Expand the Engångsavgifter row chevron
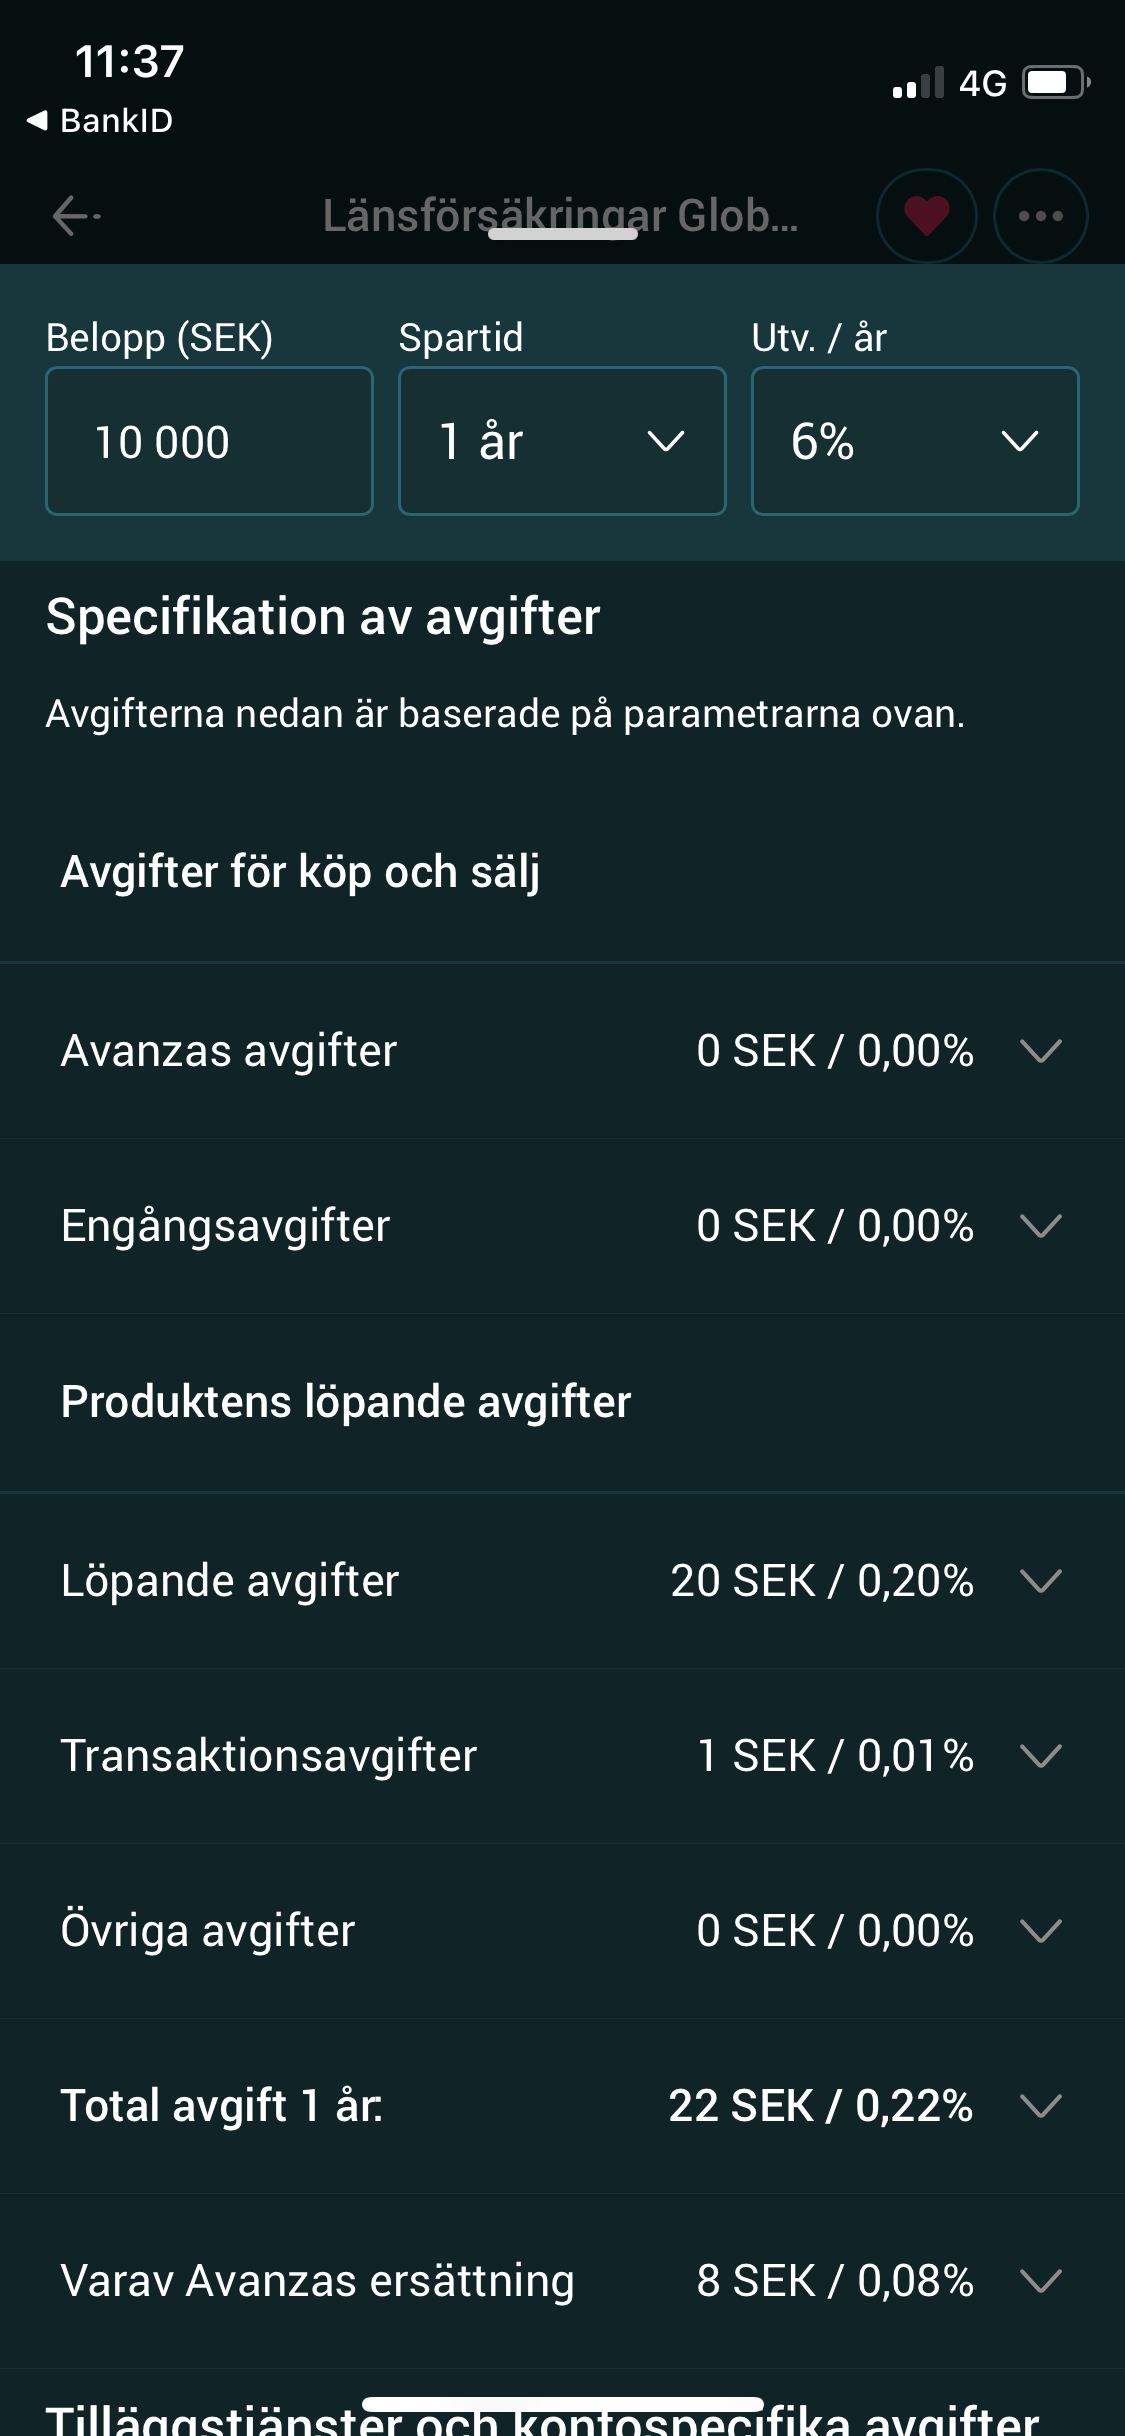This screenshot has width=1125, height=2436. 1040,1226
